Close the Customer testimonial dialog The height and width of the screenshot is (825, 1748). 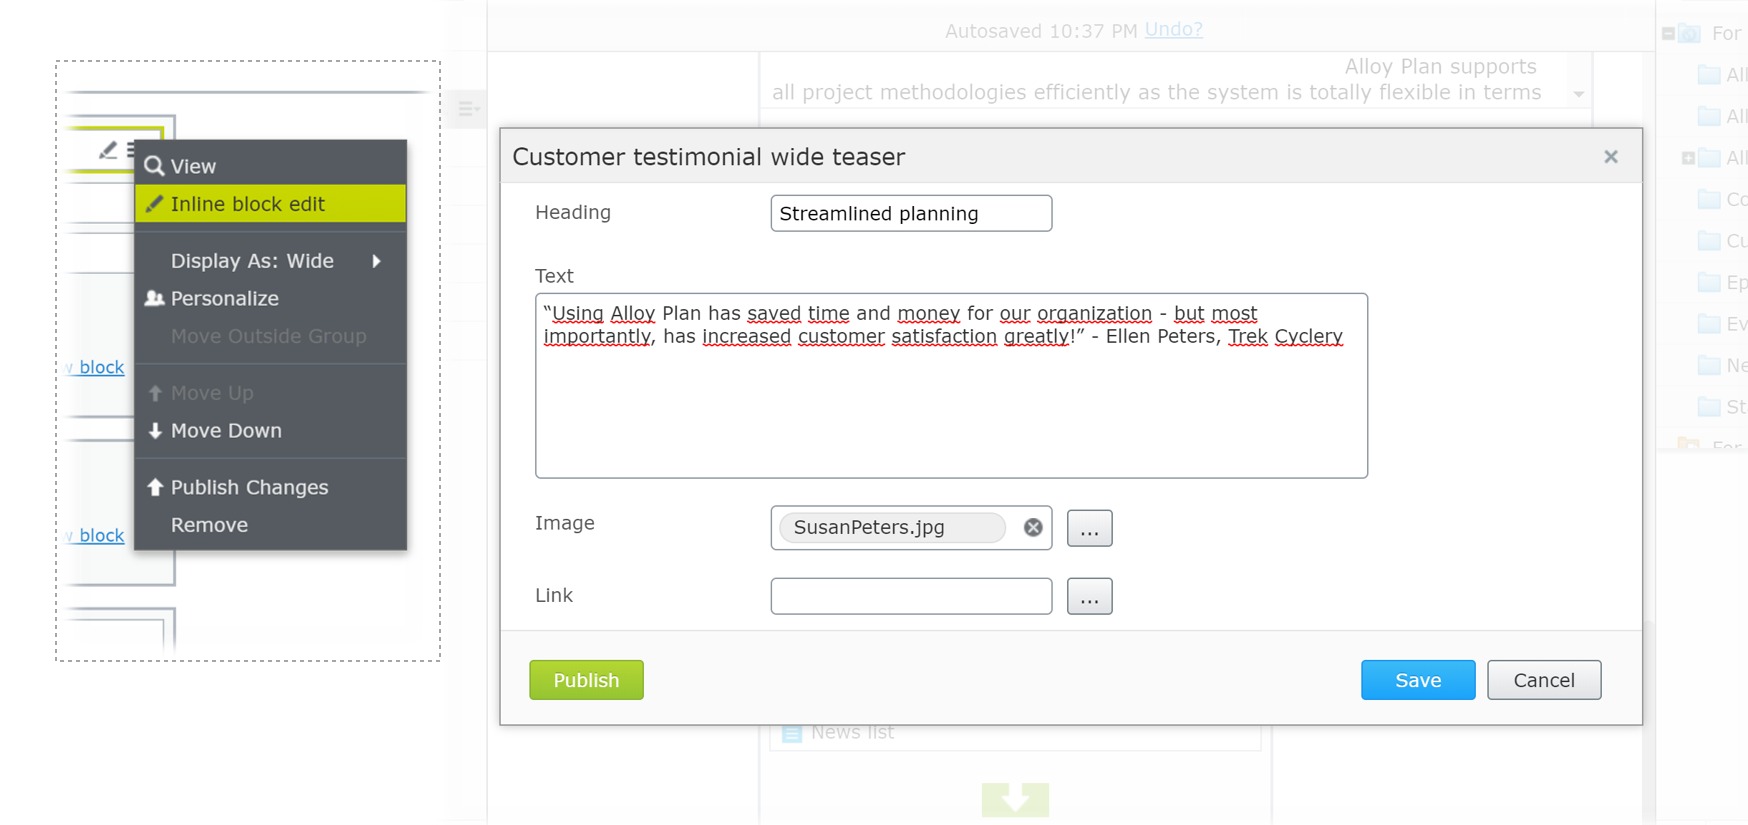point(1610,157)
